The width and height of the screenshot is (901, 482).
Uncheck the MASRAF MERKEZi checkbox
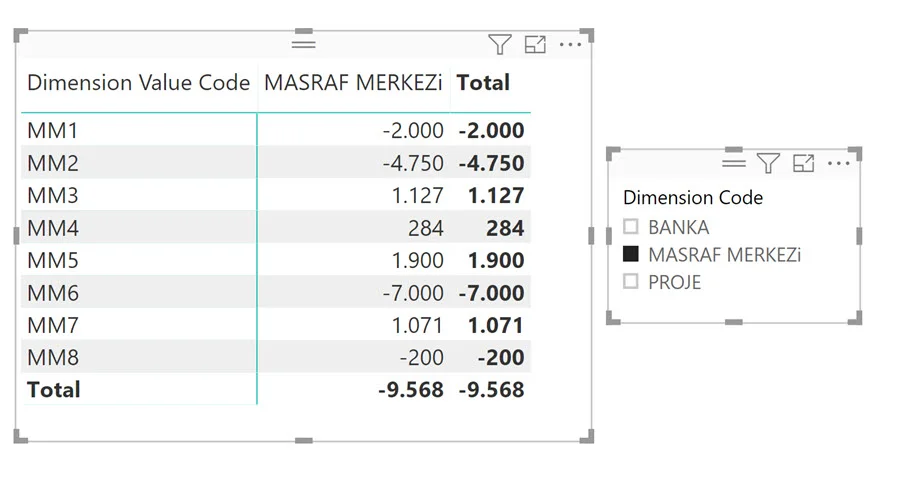coord(631,255)
